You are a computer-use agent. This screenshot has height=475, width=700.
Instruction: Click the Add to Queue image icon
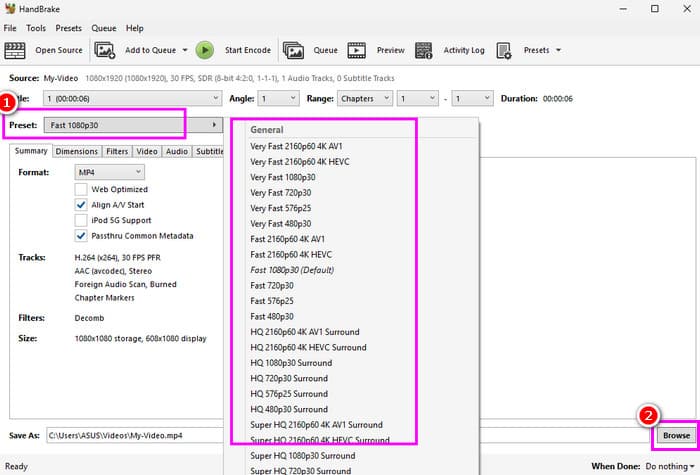point(105,50)
